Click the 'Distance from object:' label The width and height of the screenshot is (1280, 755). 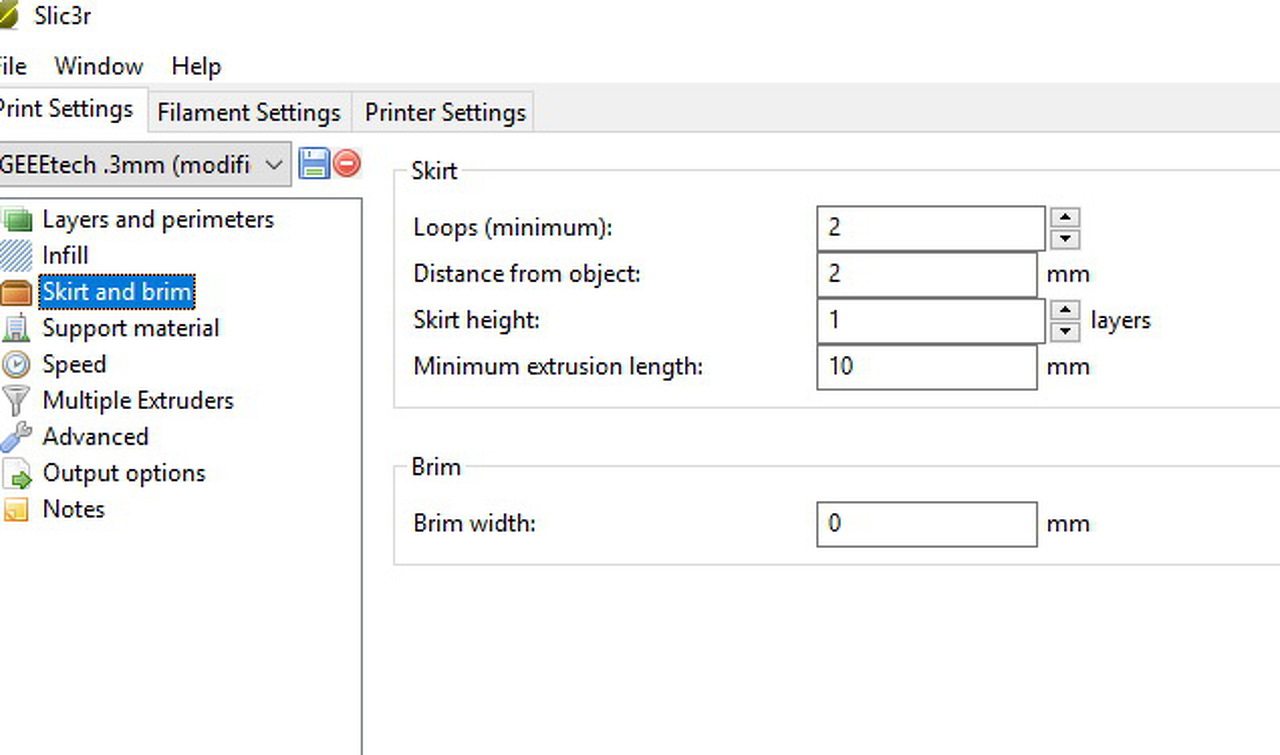coord(526,274)
